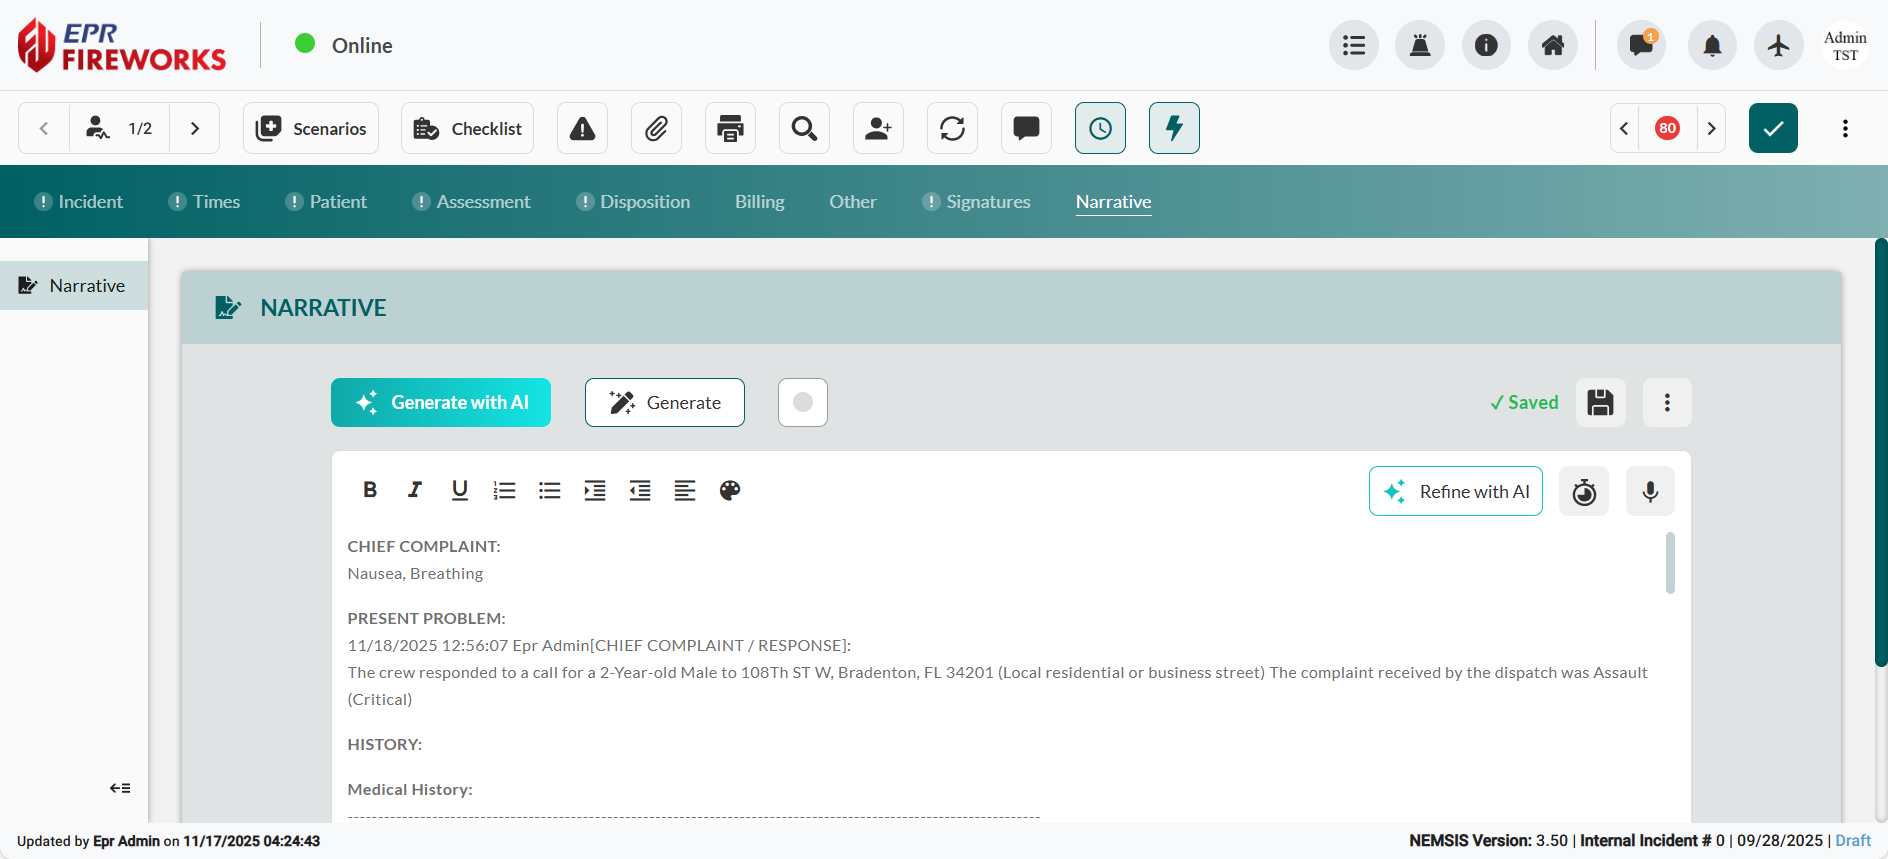Start microphone dictation in editor

(x=1650, y=491)
